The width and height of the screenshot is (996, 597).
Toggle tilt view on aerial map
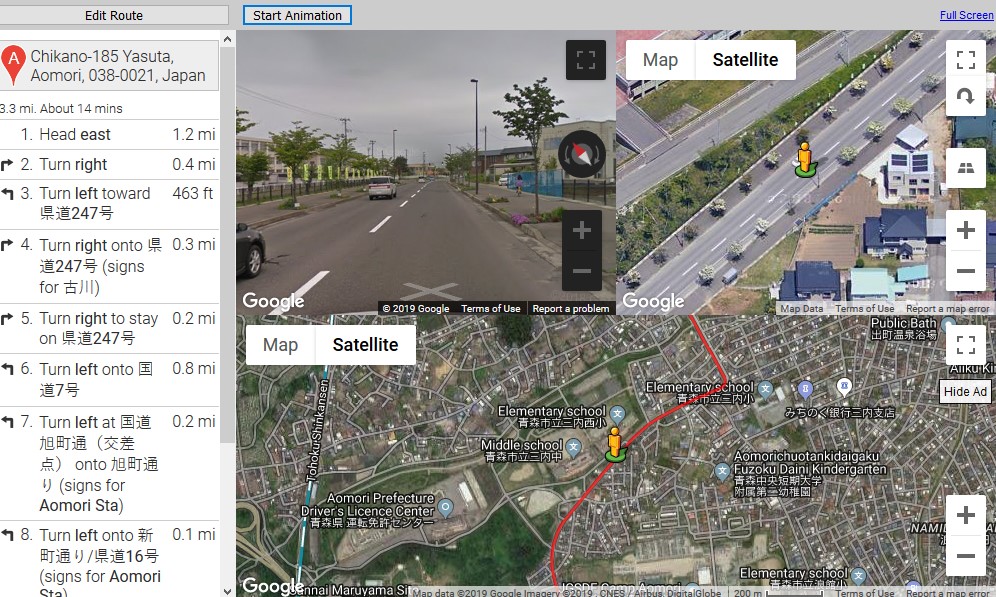click(966, 168)
